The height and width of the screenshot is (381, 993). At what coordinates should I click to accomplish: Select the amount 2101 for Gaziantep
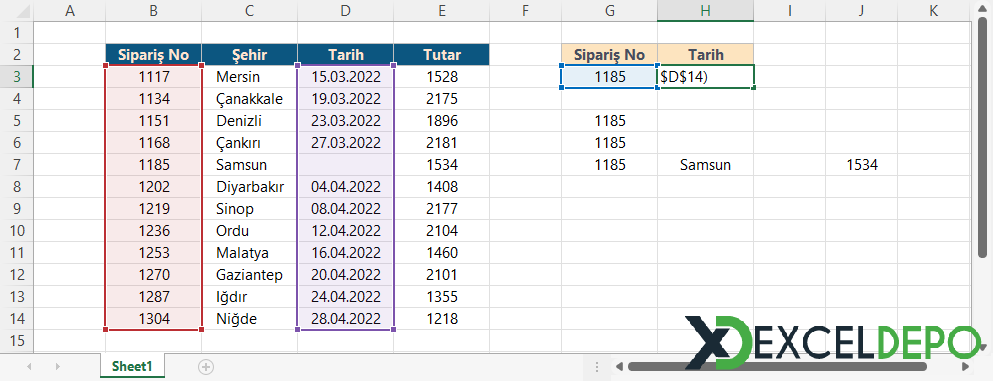click(441, 275)
